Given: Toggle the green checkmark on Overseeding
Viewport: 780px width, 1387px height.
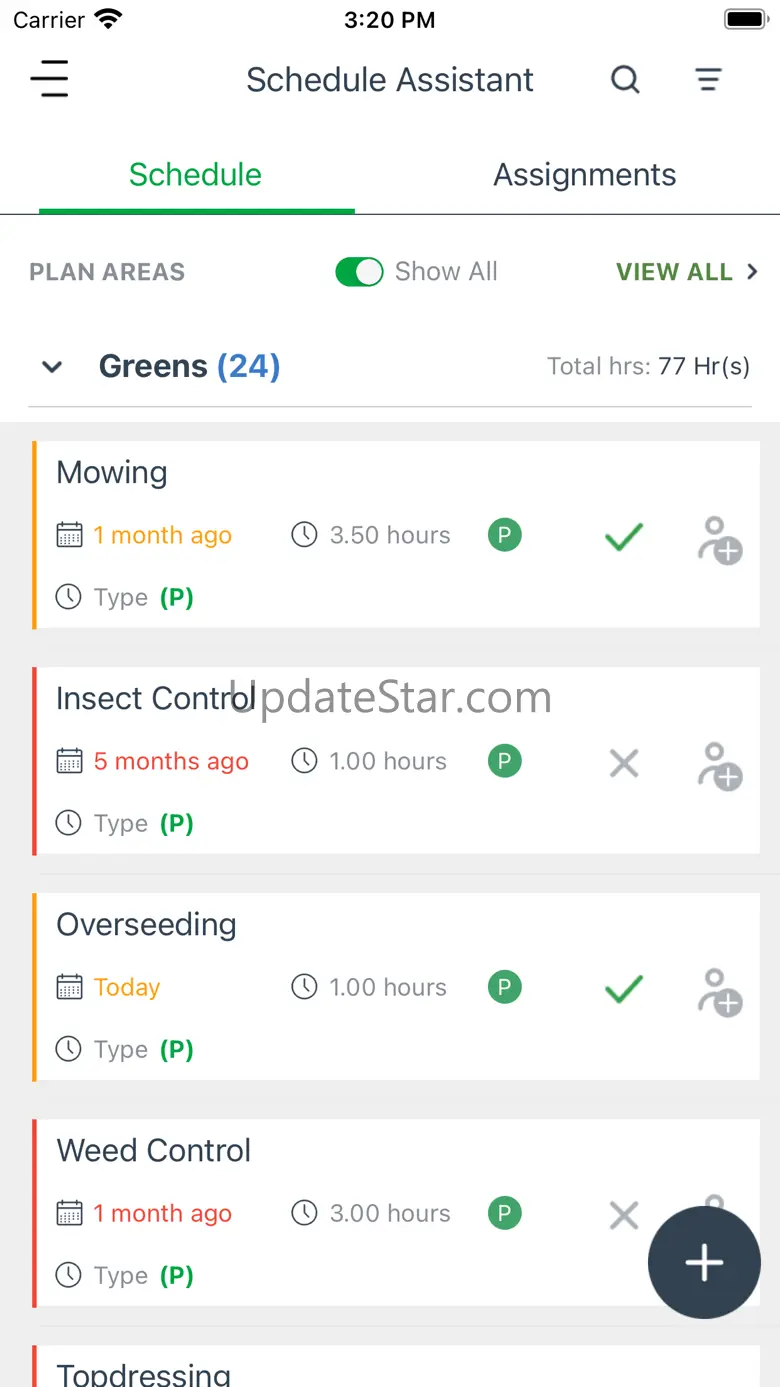Looking at the screenshot, I should click(623, 990).
